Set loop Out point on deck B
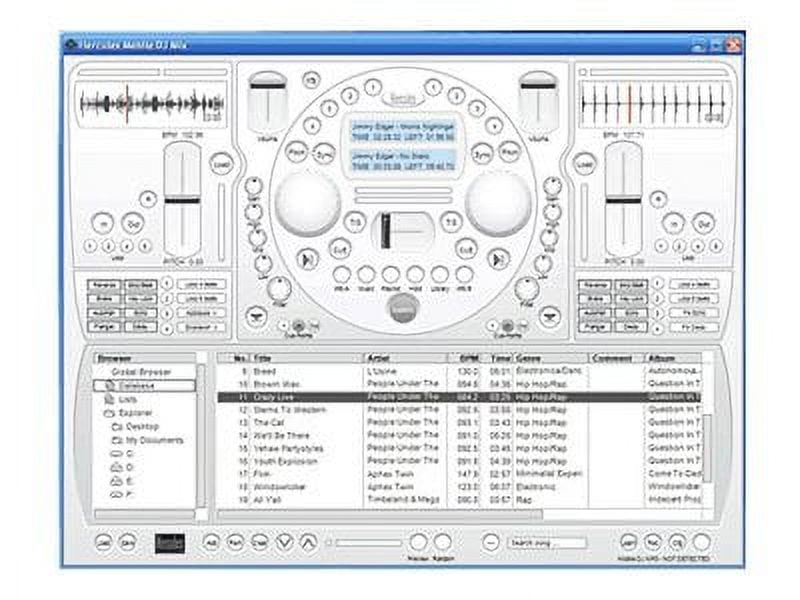This screenshot has height=600, width=800. pyautogui.click(x=704, y=223)
